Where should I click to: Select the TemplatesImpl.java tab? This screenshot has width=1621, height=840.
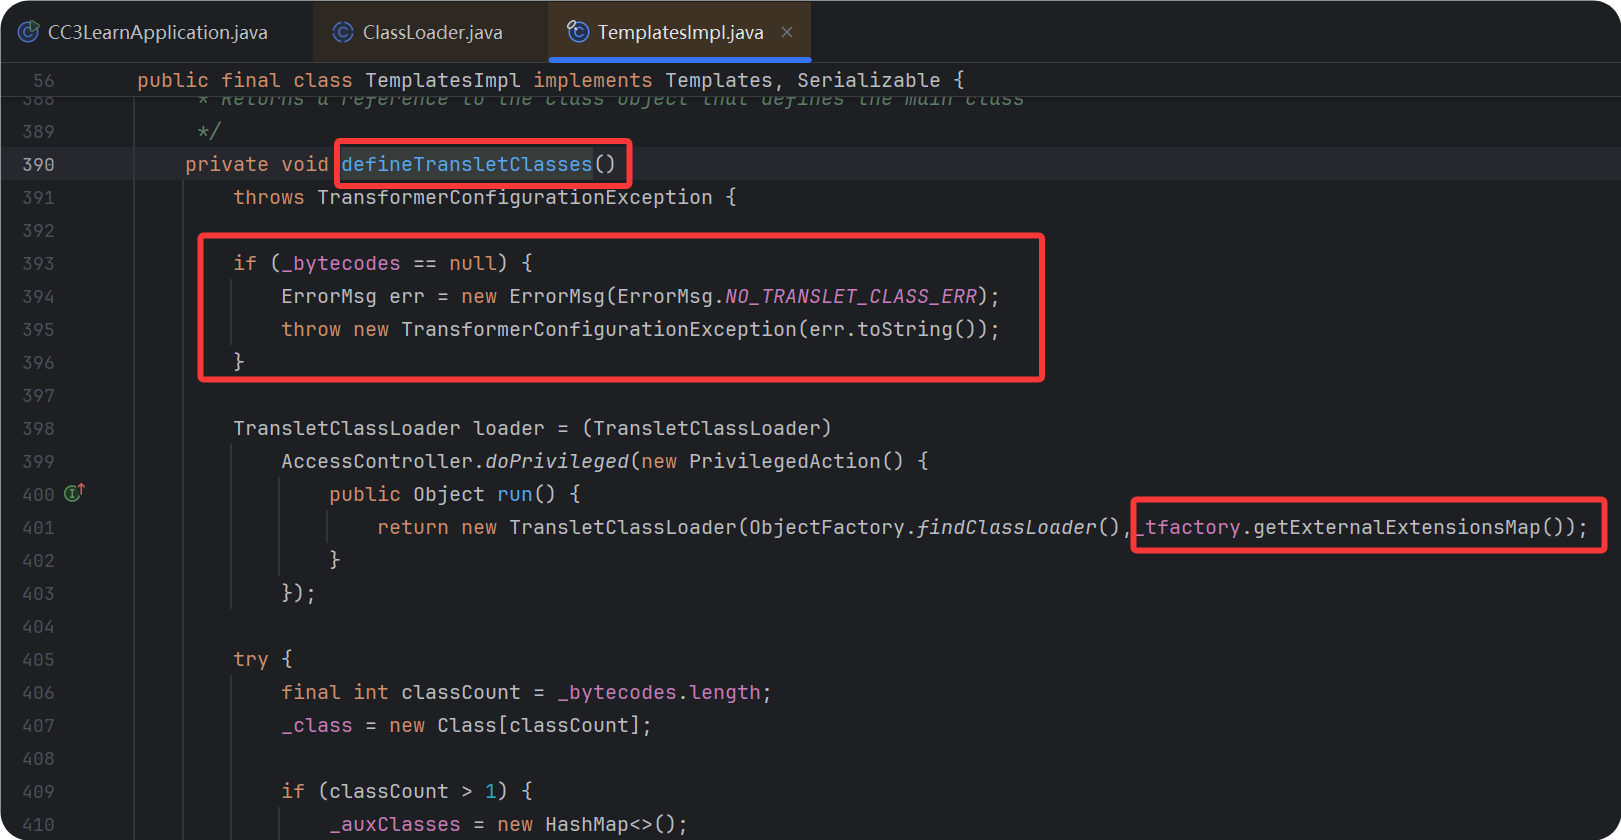[x=679, y=32]
